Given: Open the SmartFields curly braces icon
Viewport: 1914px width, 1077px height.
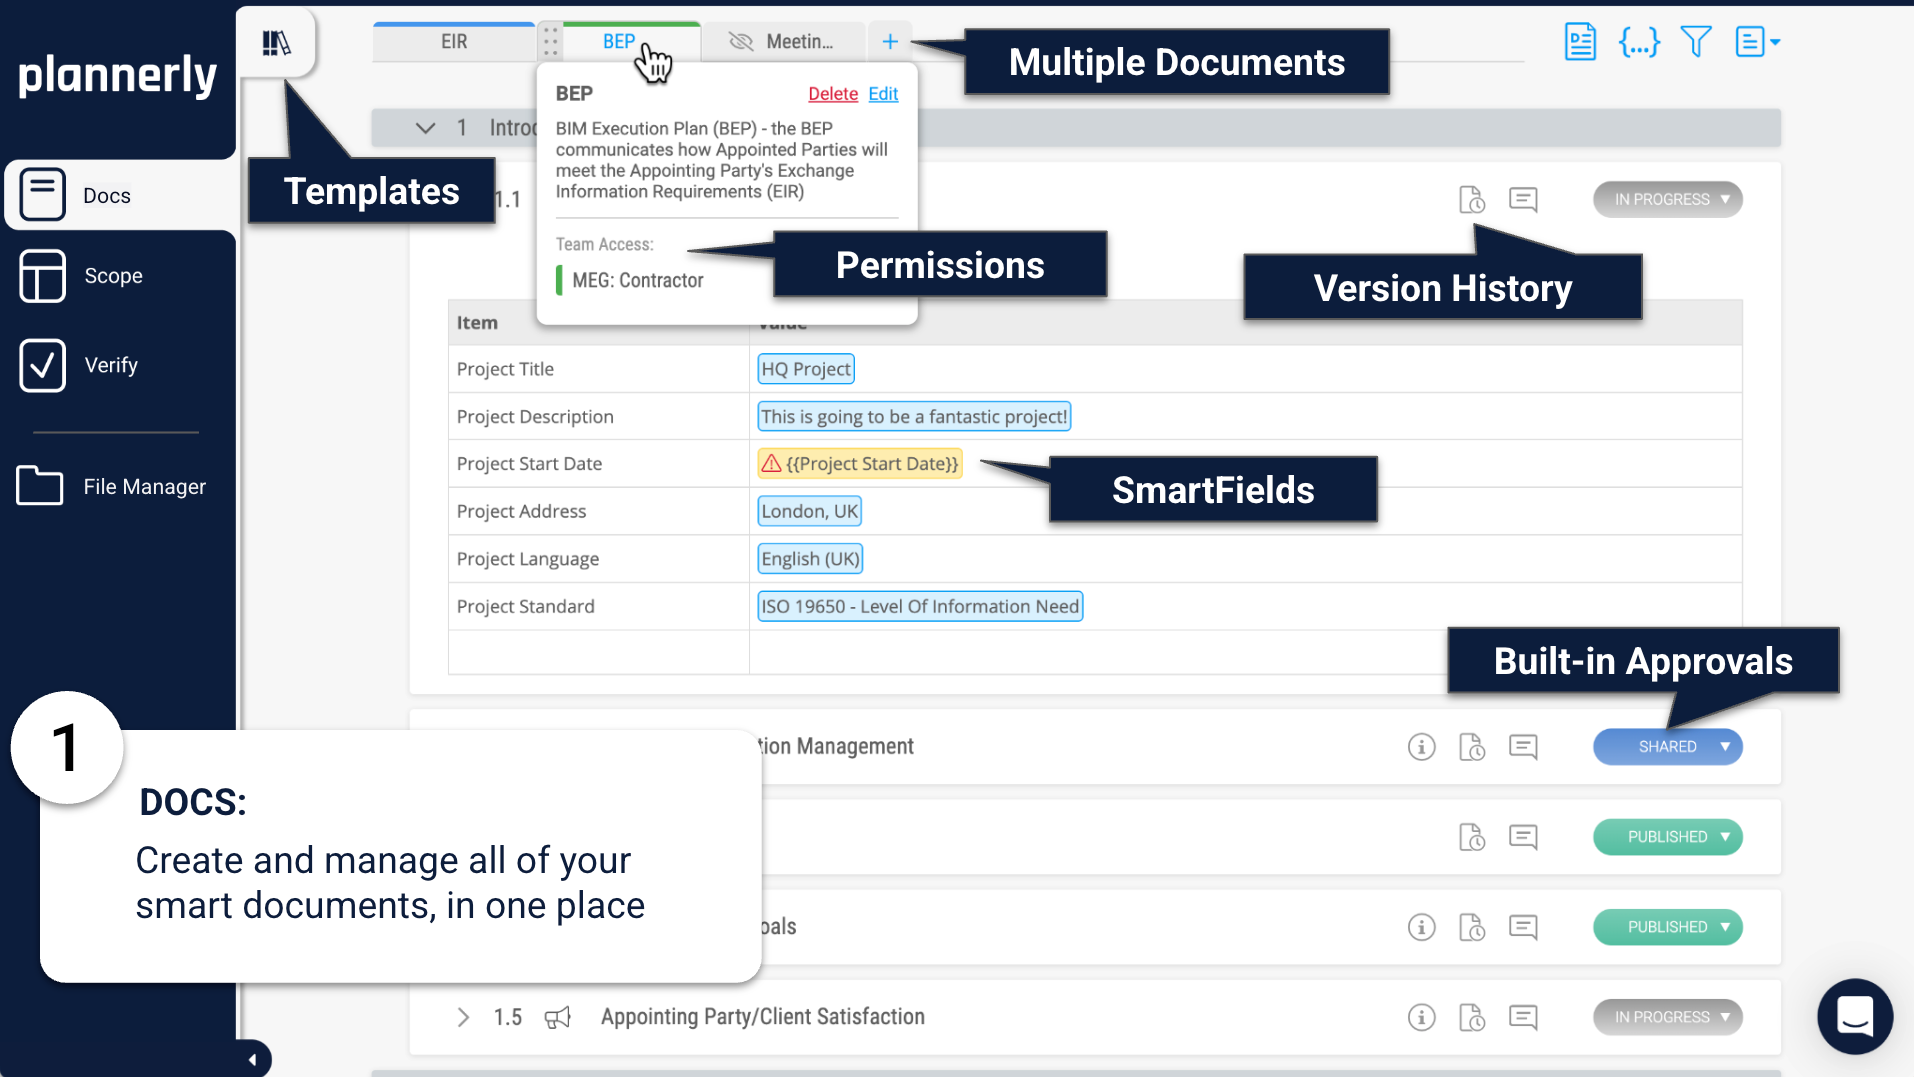Looking at the screenshot, I should tap(1639, 42).
